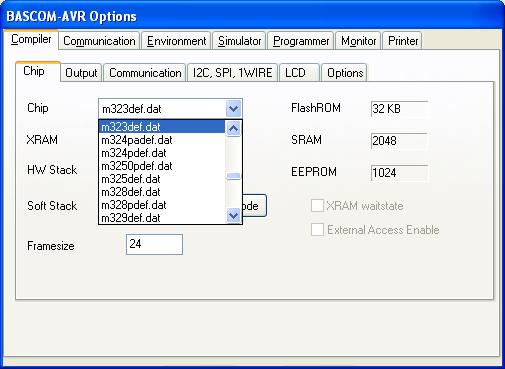Select m328def.dat from the list
This screenshot has width=505, height=369.
pyautogui.click(x=162, y=192)
